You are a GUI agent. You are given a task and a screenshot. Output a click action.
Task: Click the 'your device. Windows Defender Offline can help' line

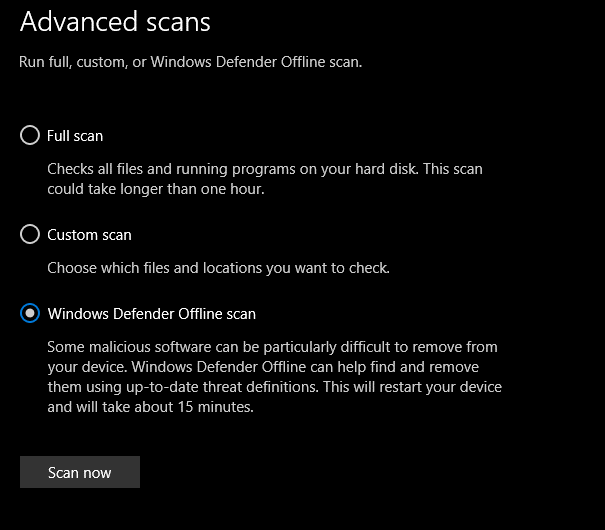(263, 367)
